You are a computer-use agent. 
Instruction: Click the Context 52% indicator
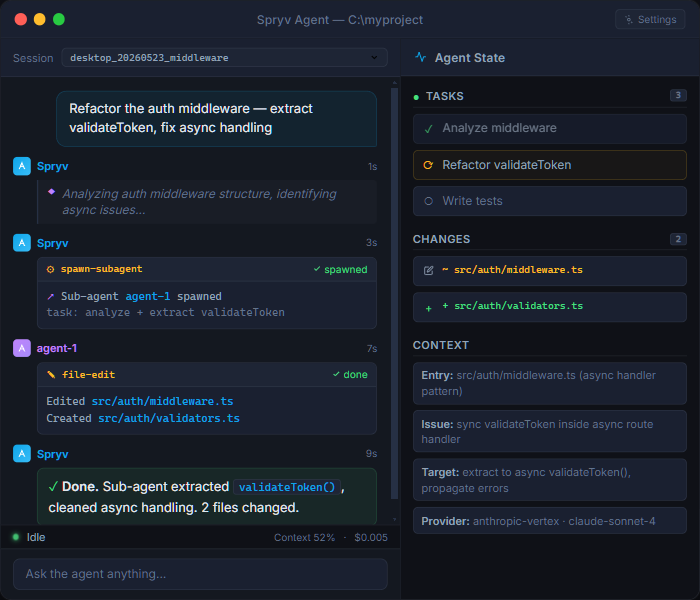point(304,538)
